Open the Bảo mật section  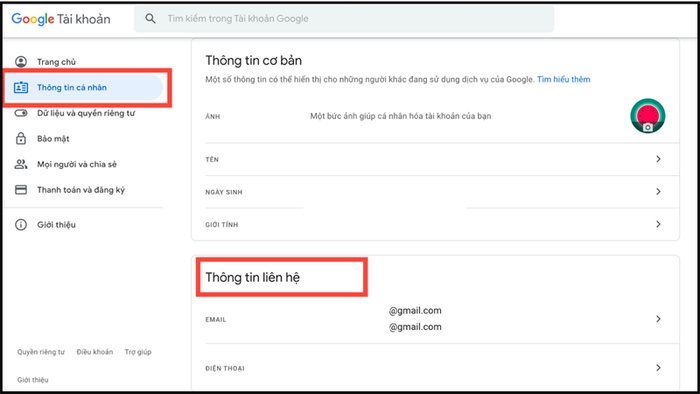53,139
